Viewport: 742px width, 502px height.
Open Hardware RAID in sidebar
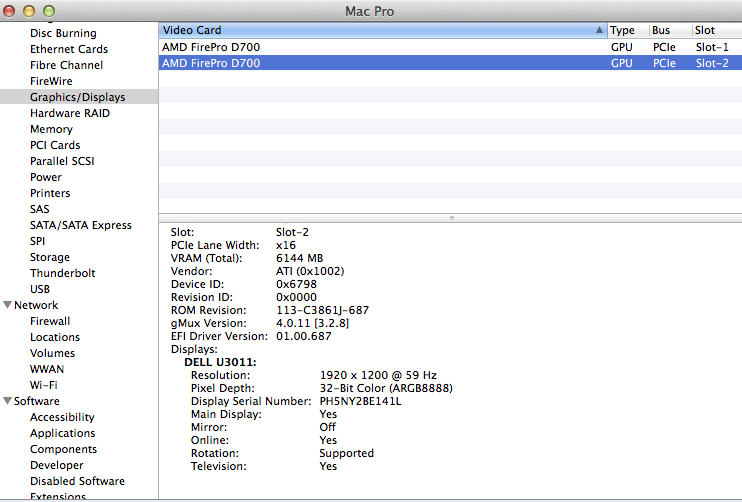click(x=70, y=113)
